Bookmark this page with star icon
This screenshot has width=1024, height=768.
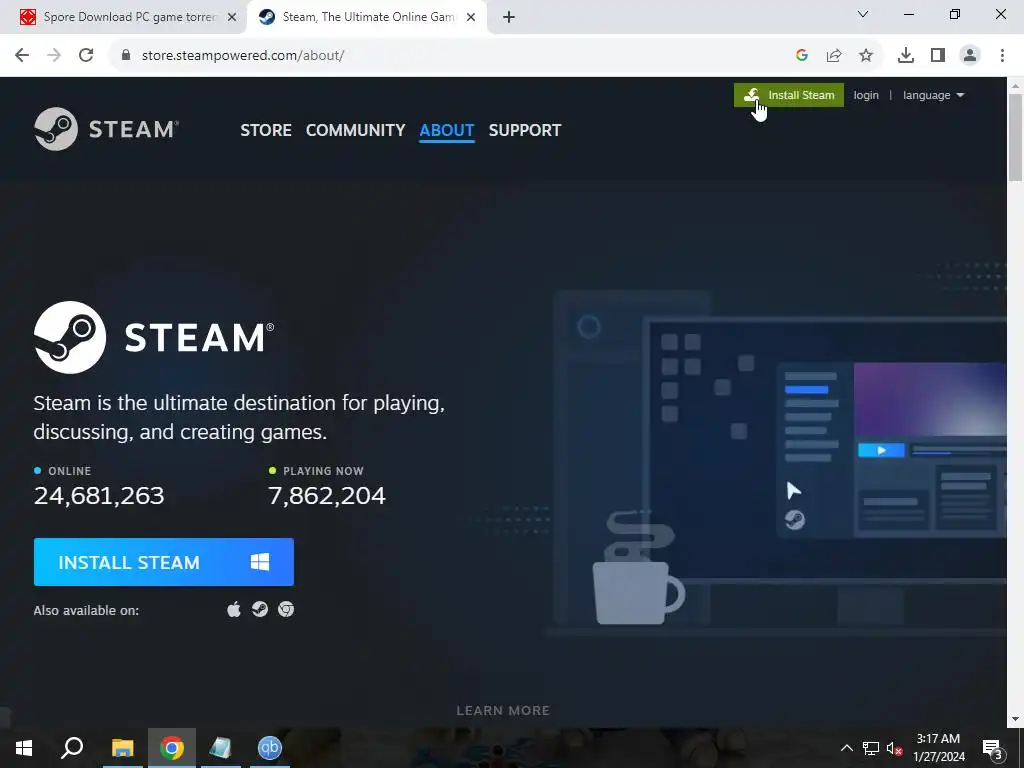click(866, 56)
